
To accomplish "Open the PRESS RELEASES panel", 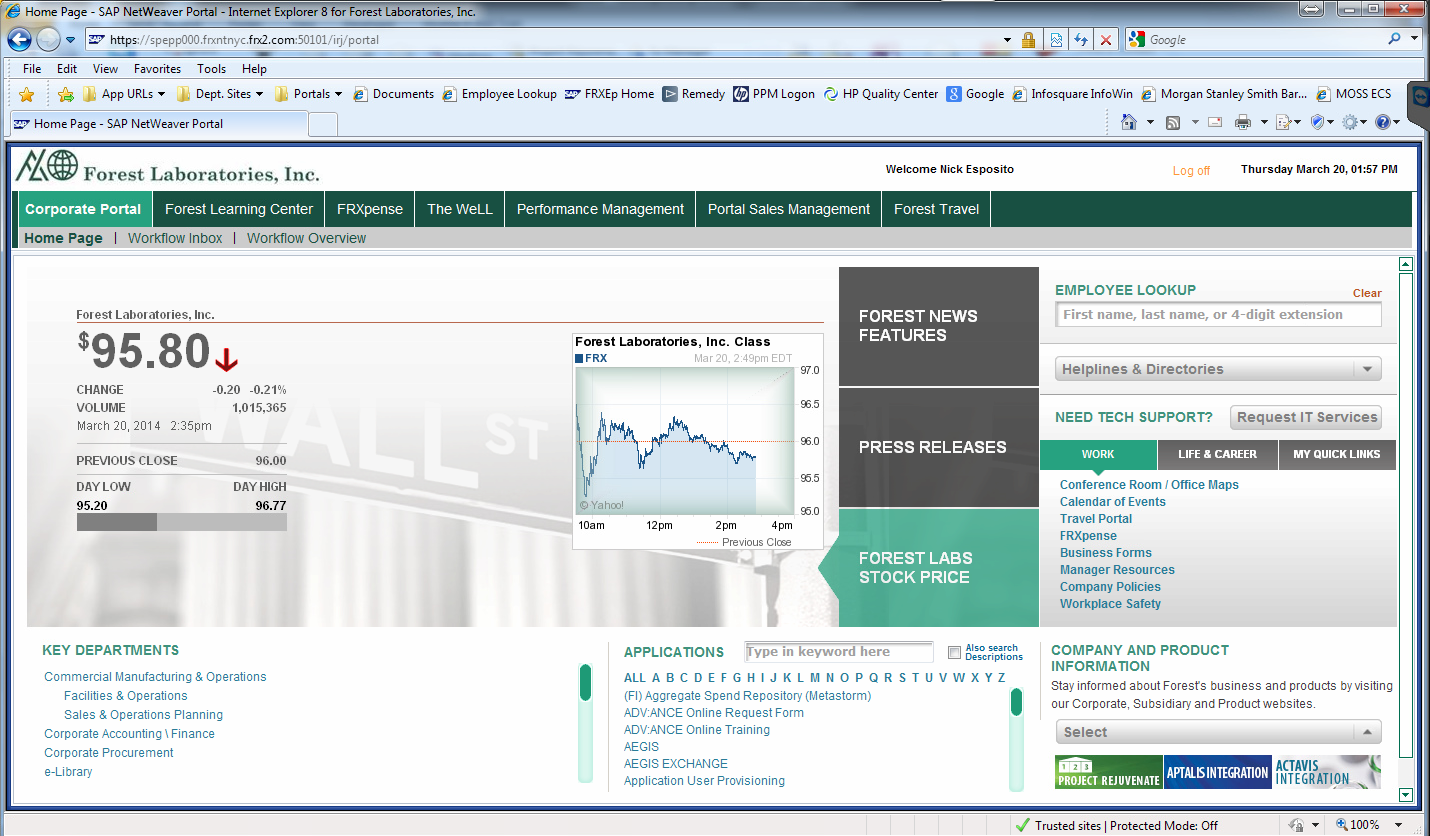I will tap(939, 448).
